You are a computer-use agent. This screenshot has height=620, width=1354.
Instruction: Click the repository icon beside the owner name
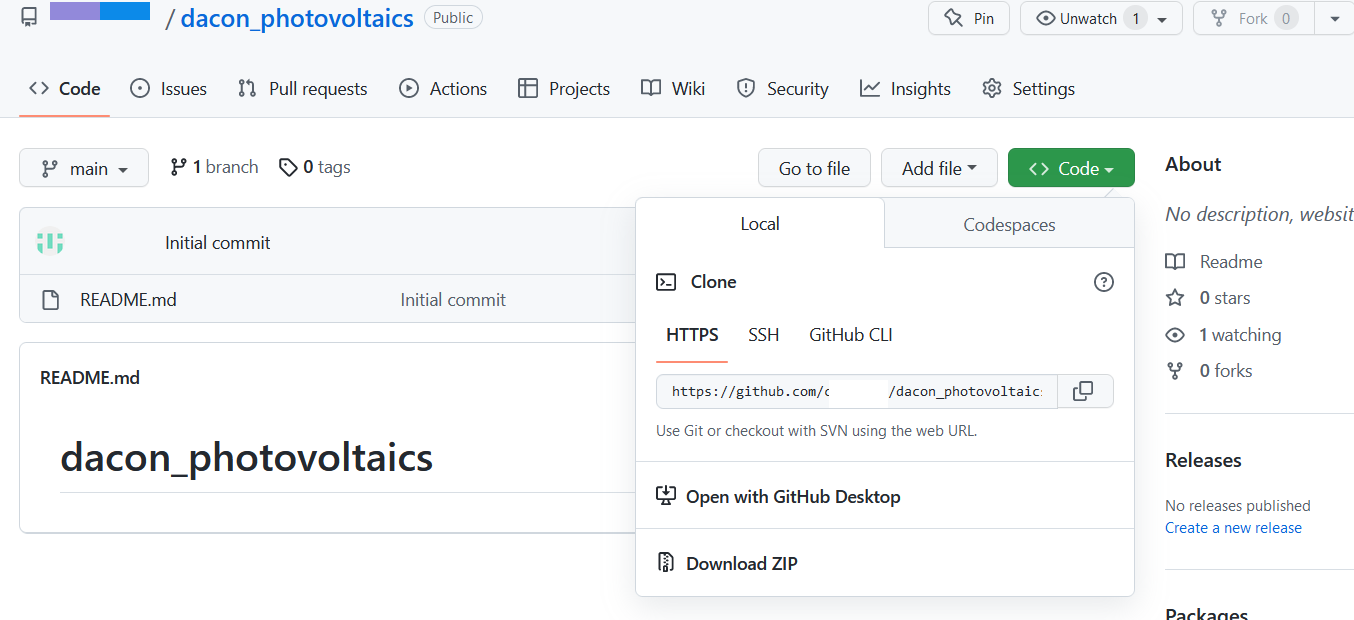pyautogui.click(x=29, y=17)
